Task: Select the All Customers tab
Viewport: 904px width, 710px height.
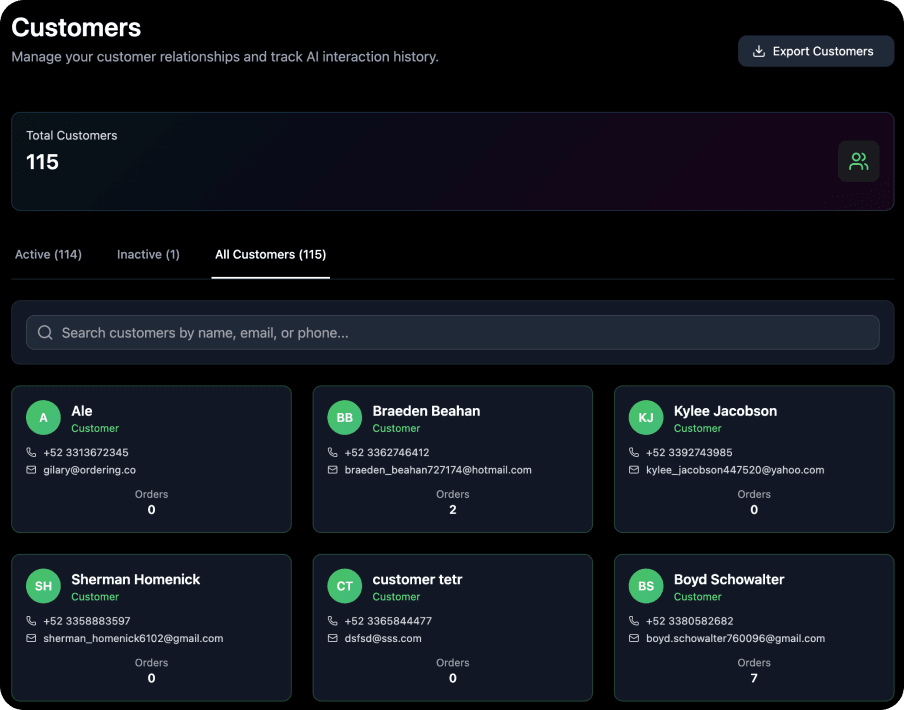Action: pyautogui.click(x=270, y=254)
